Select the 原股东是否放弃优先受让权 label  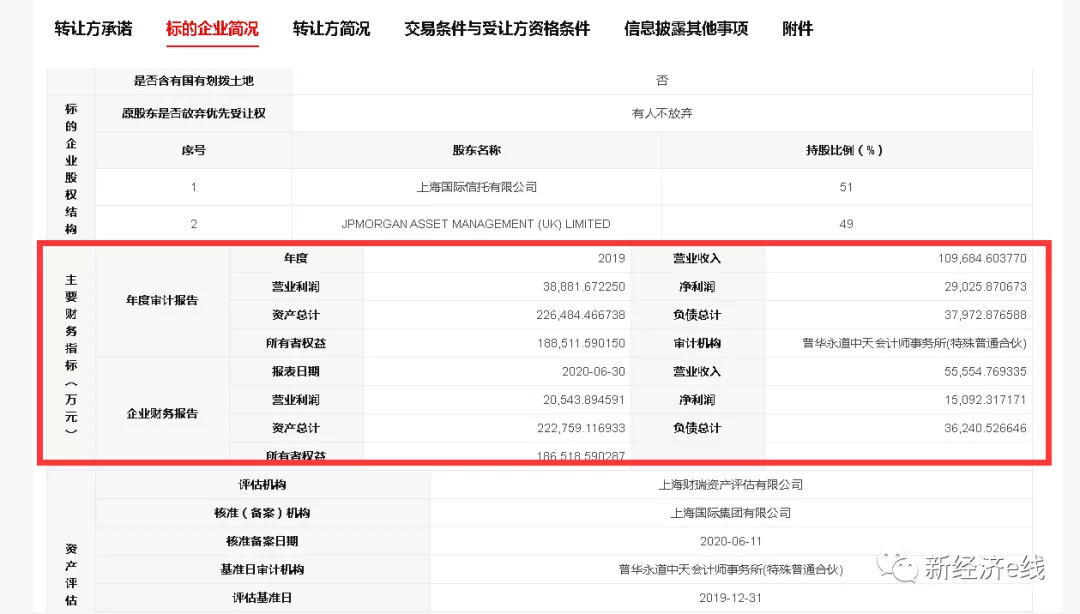tap(194, 113)
